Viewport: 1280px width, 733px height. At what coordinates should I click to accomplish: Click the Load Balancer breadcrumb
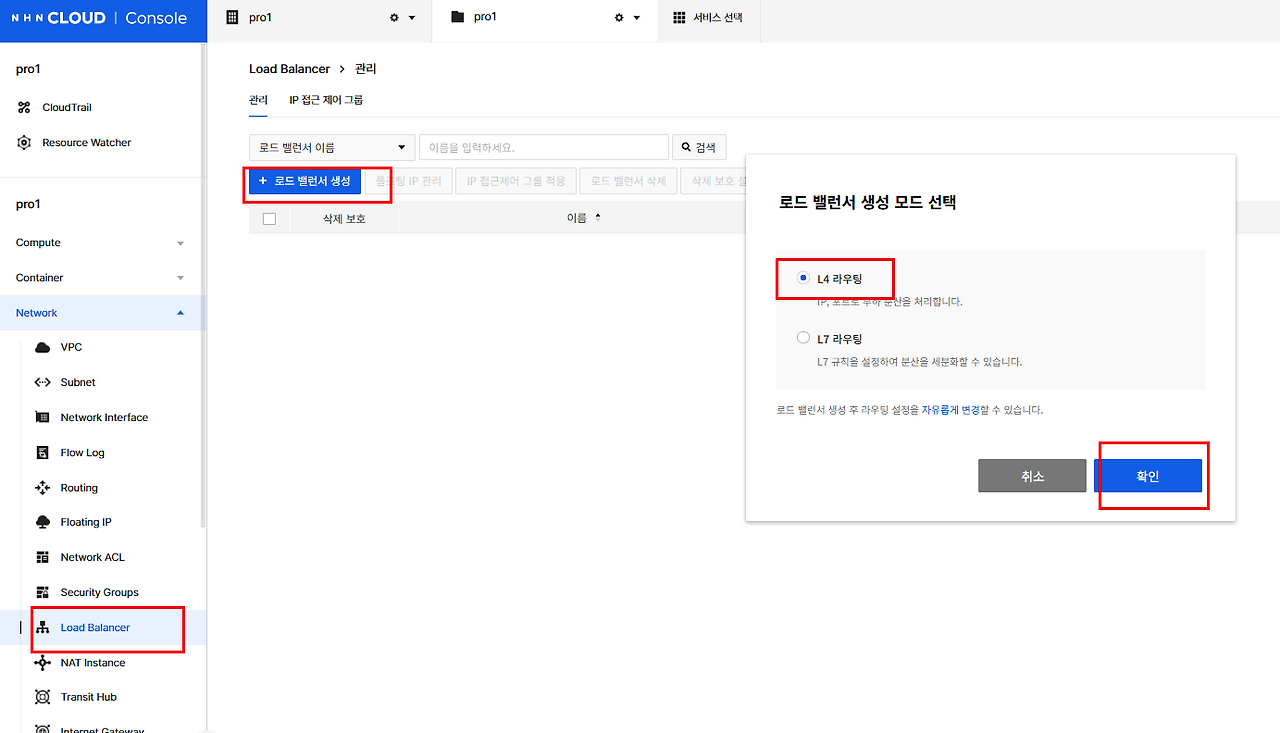pyautogui.click(x=289, y=69)
